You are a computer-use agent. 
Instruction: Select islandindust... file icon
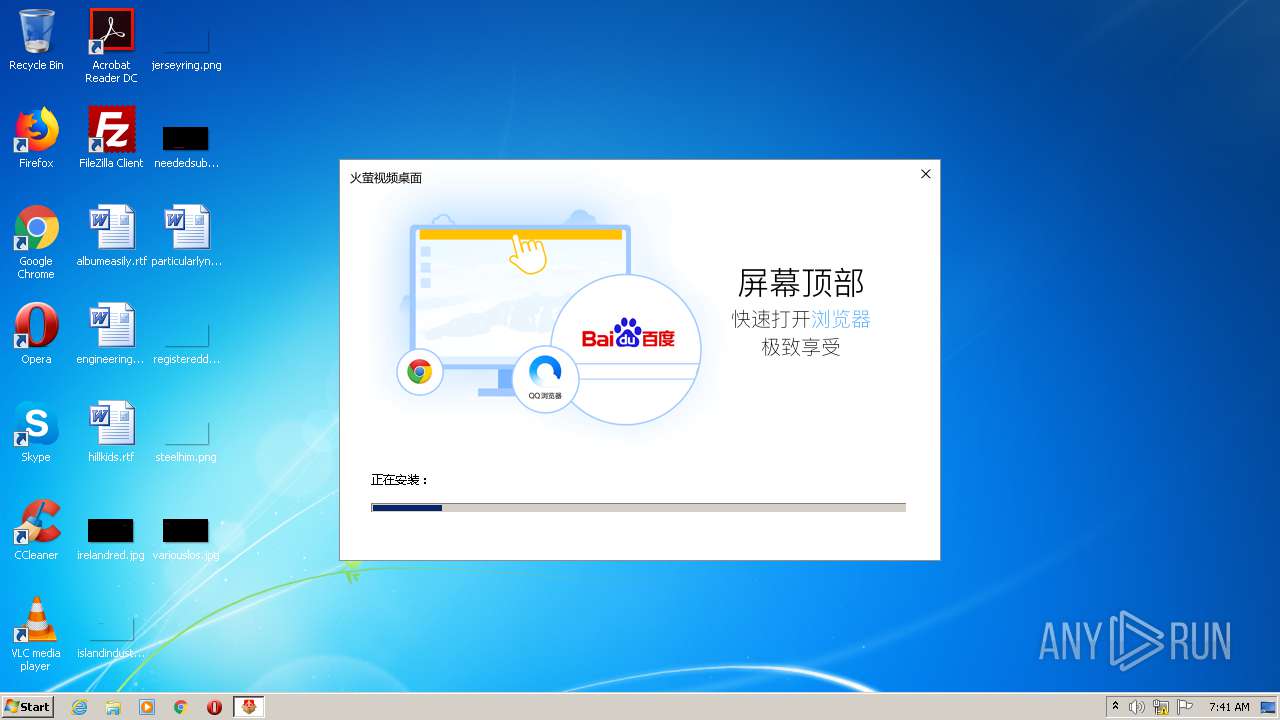coord(111,636)
